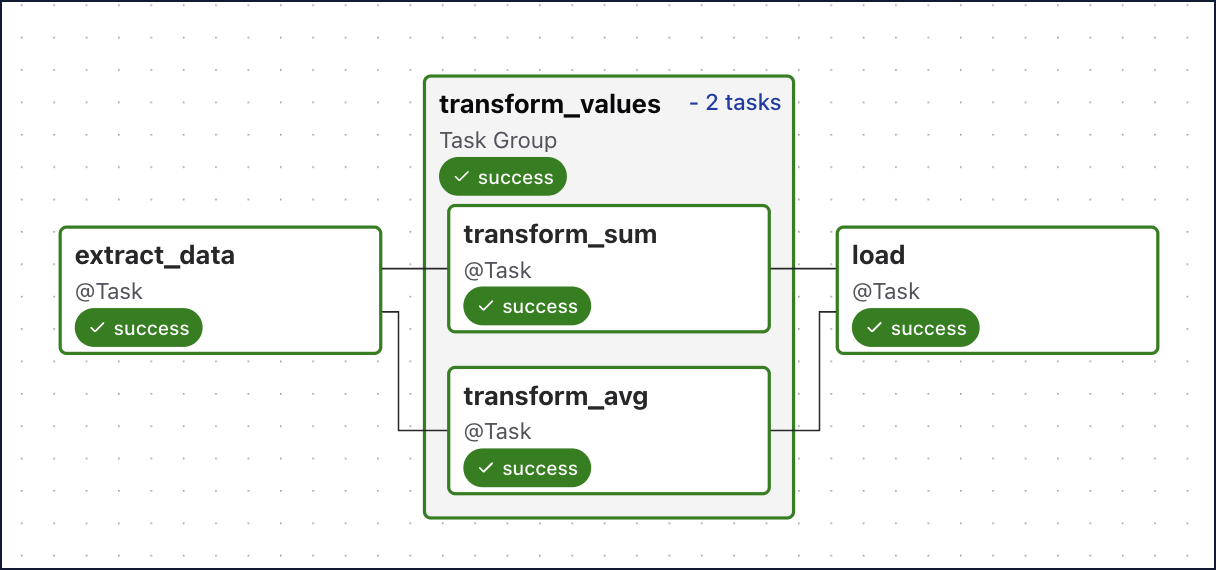The width and height of the screenshot is (1216, 570).
Task: Click the @Task label under load
Action: point(886,292)
